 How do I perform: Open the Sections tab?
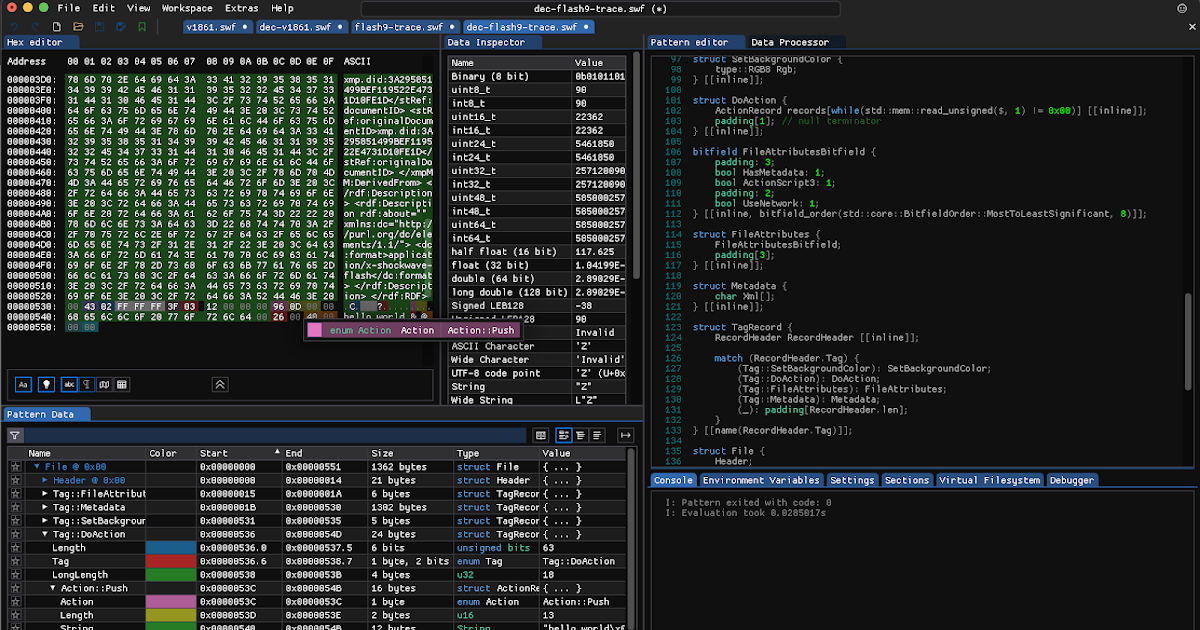click(x=907, y=480)
